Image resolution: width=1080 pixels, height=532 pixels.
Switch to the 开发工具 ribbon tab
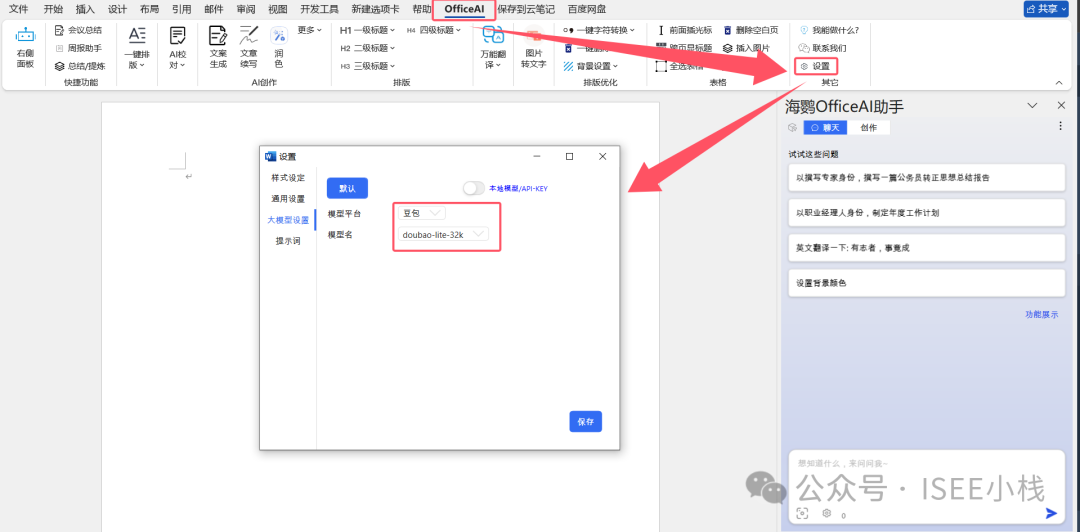(320, 10)
